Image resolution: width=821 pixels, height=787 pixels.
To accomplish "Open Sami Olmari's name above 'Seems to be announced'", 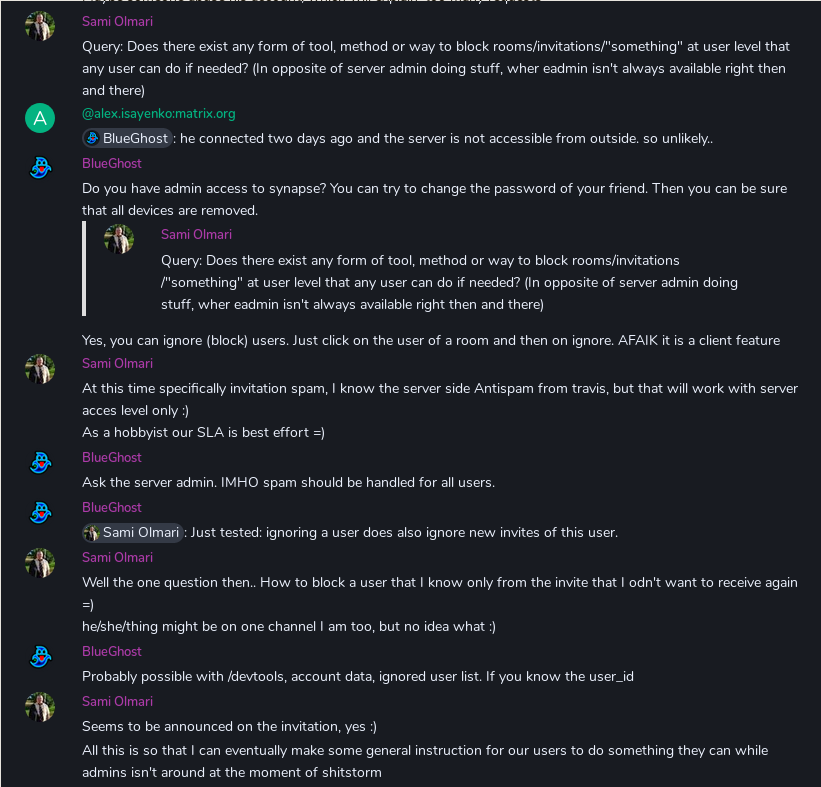I will [117, 701].
